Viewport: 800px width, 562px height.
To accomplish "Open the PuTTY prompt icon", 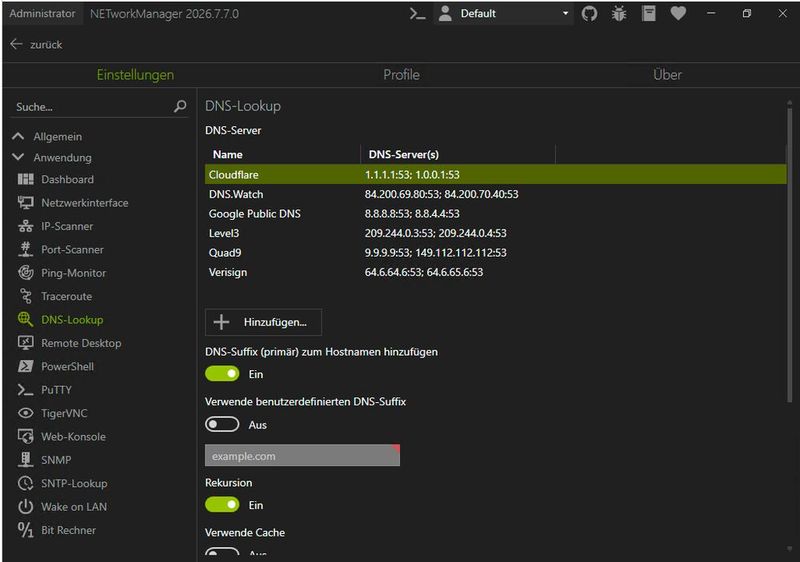I will [26, 390].
